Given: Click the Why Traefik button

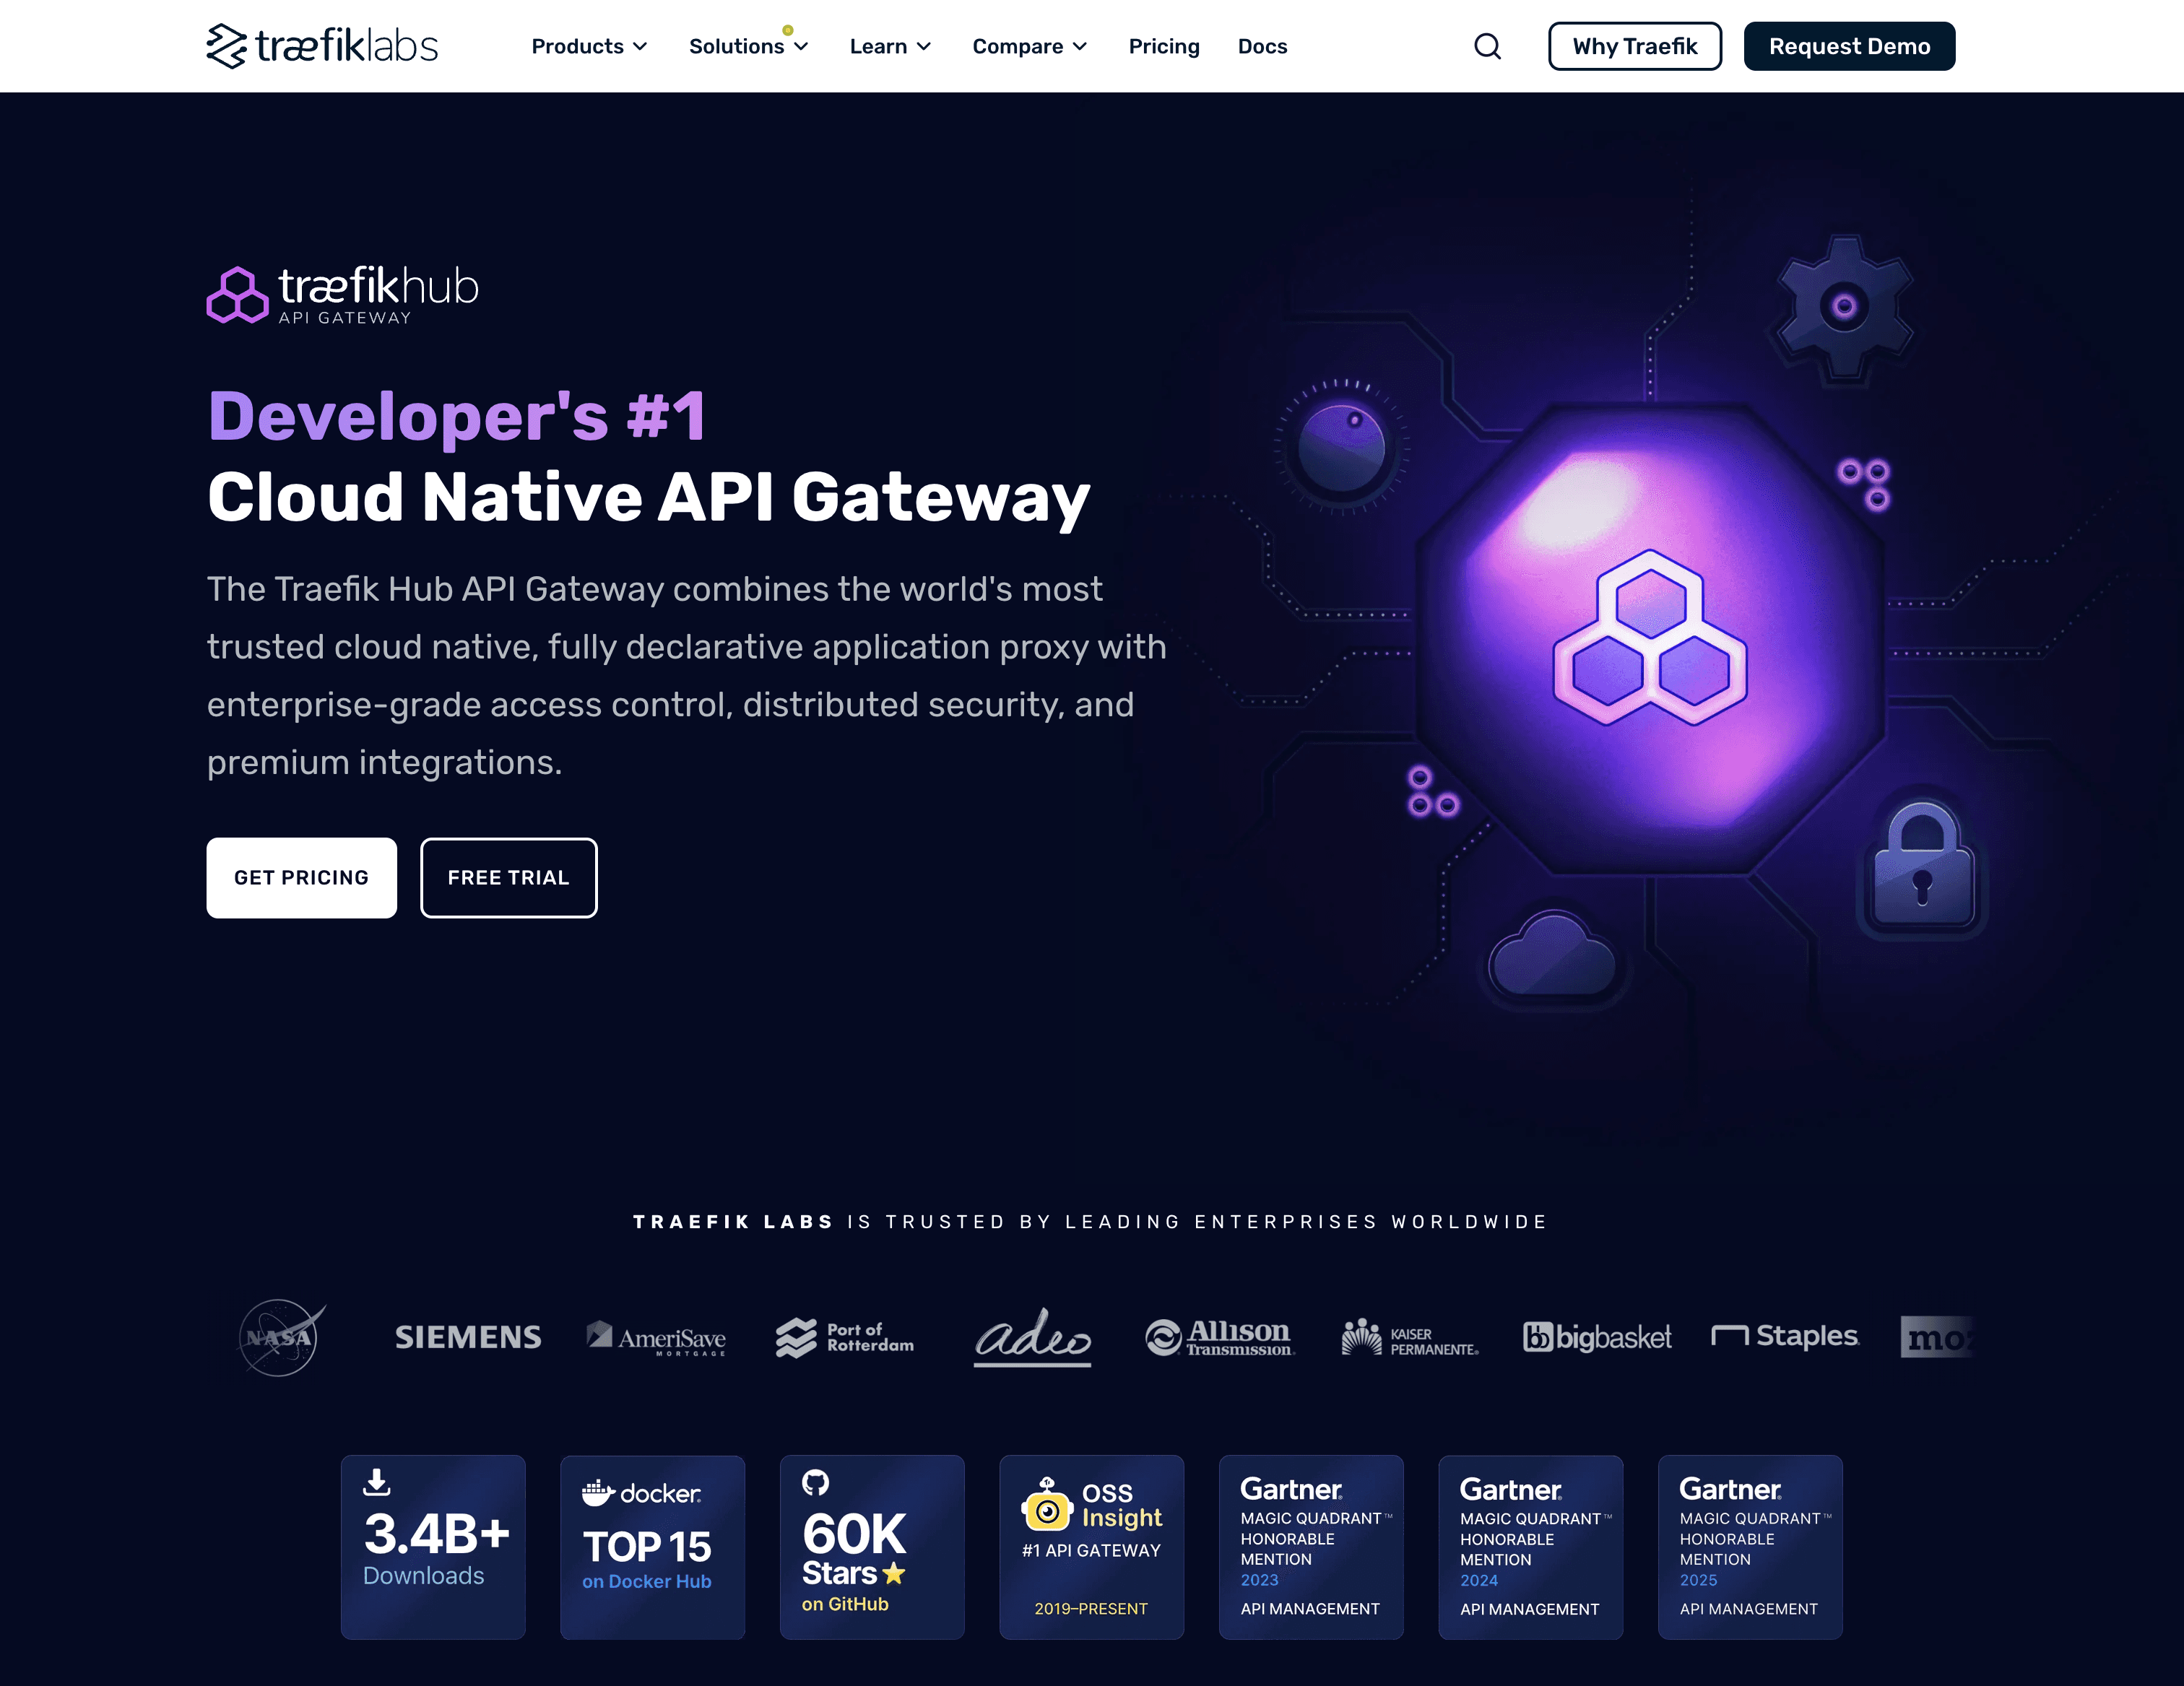Looking at the screenshot, I should click(1635, 46).
